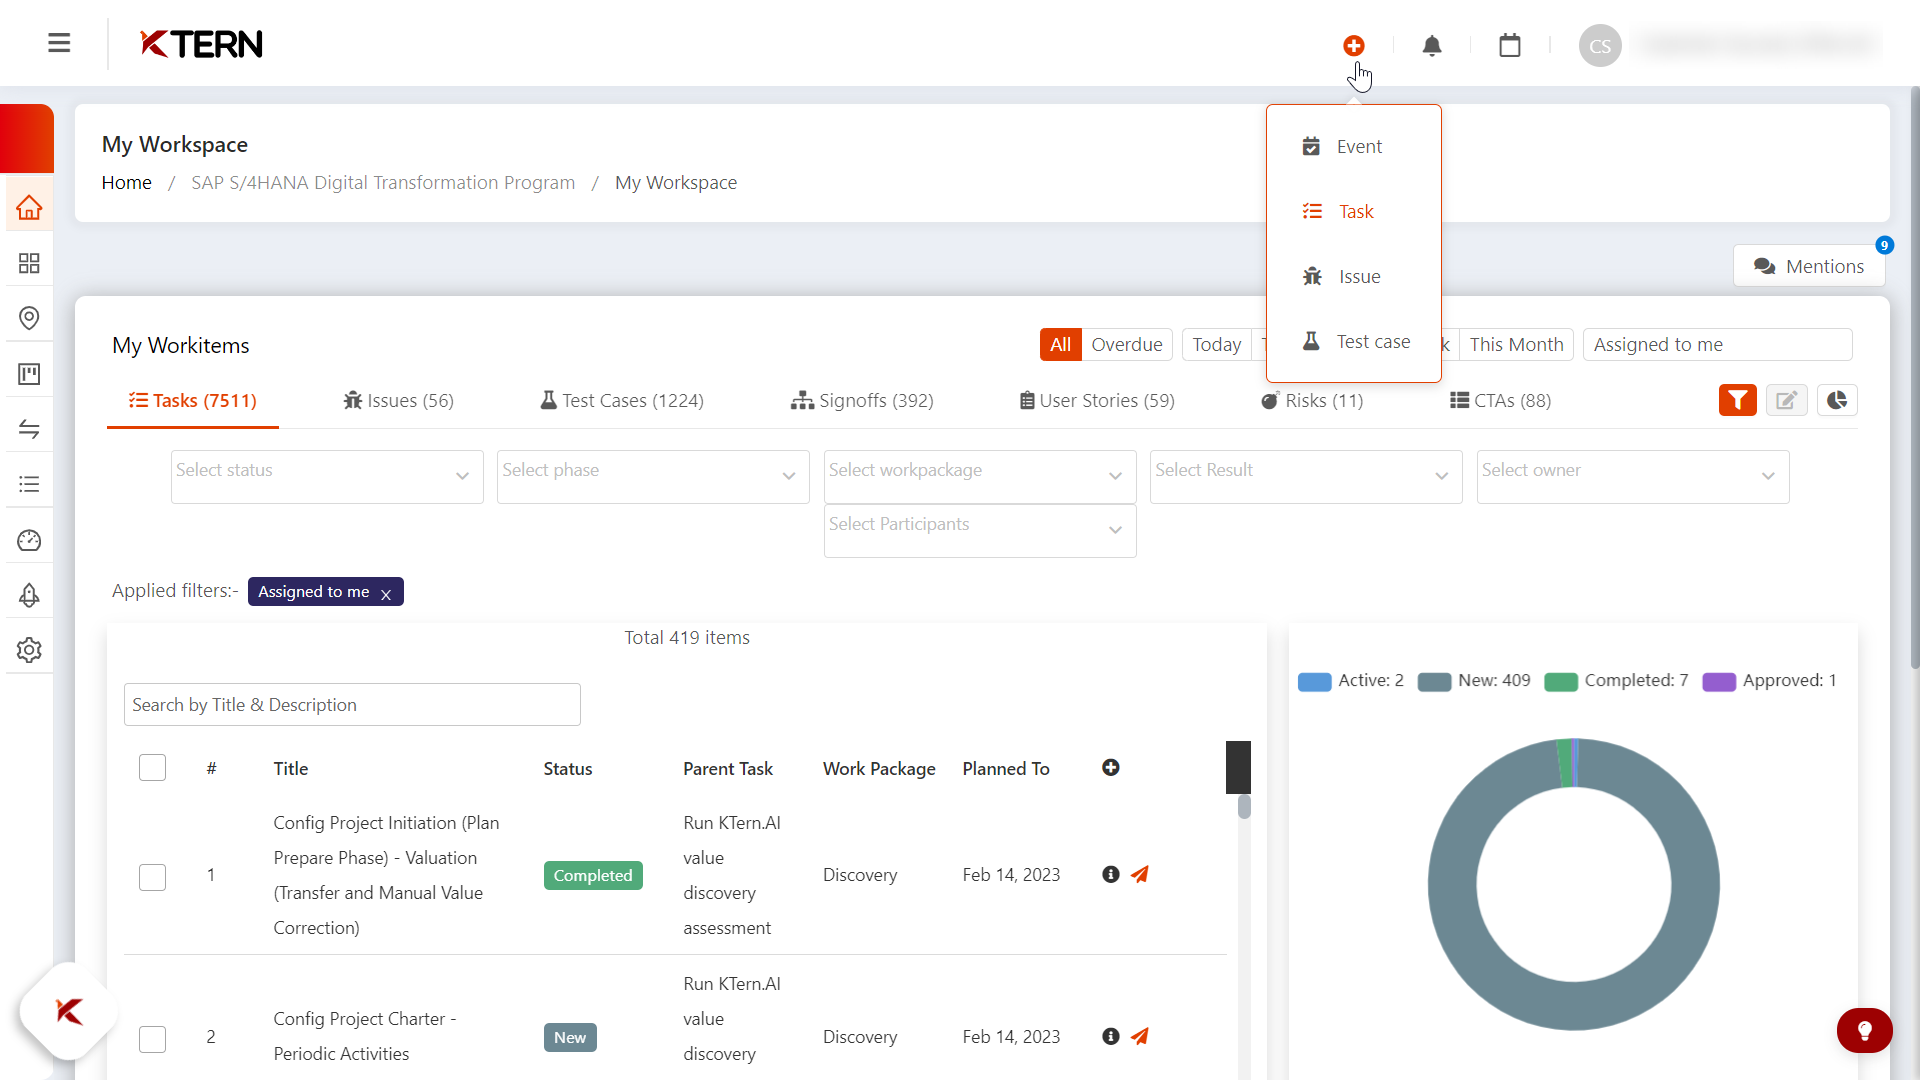Select the This Month filter toggle
The height and width of the screenshot is (1080, 1920).
point(1516,345)
